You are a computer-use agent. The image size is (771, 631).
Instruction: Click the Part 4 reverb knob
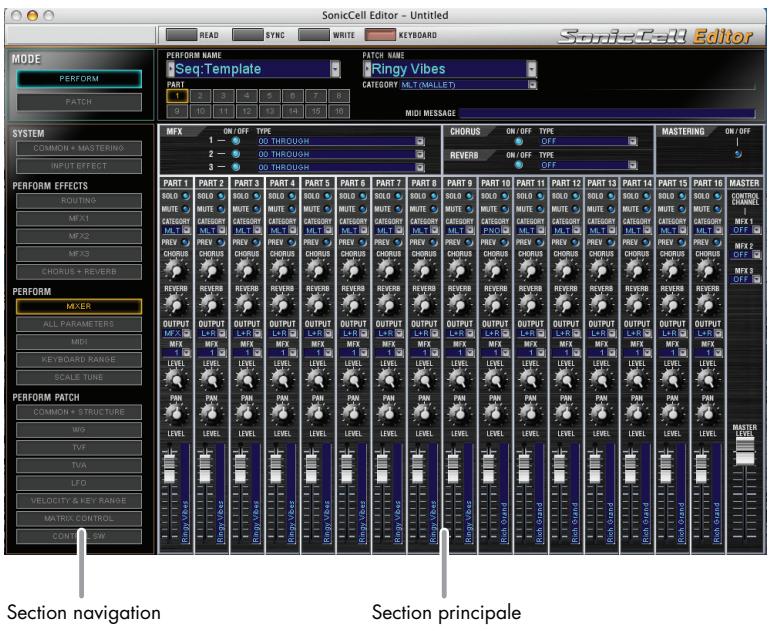(282, 305)
